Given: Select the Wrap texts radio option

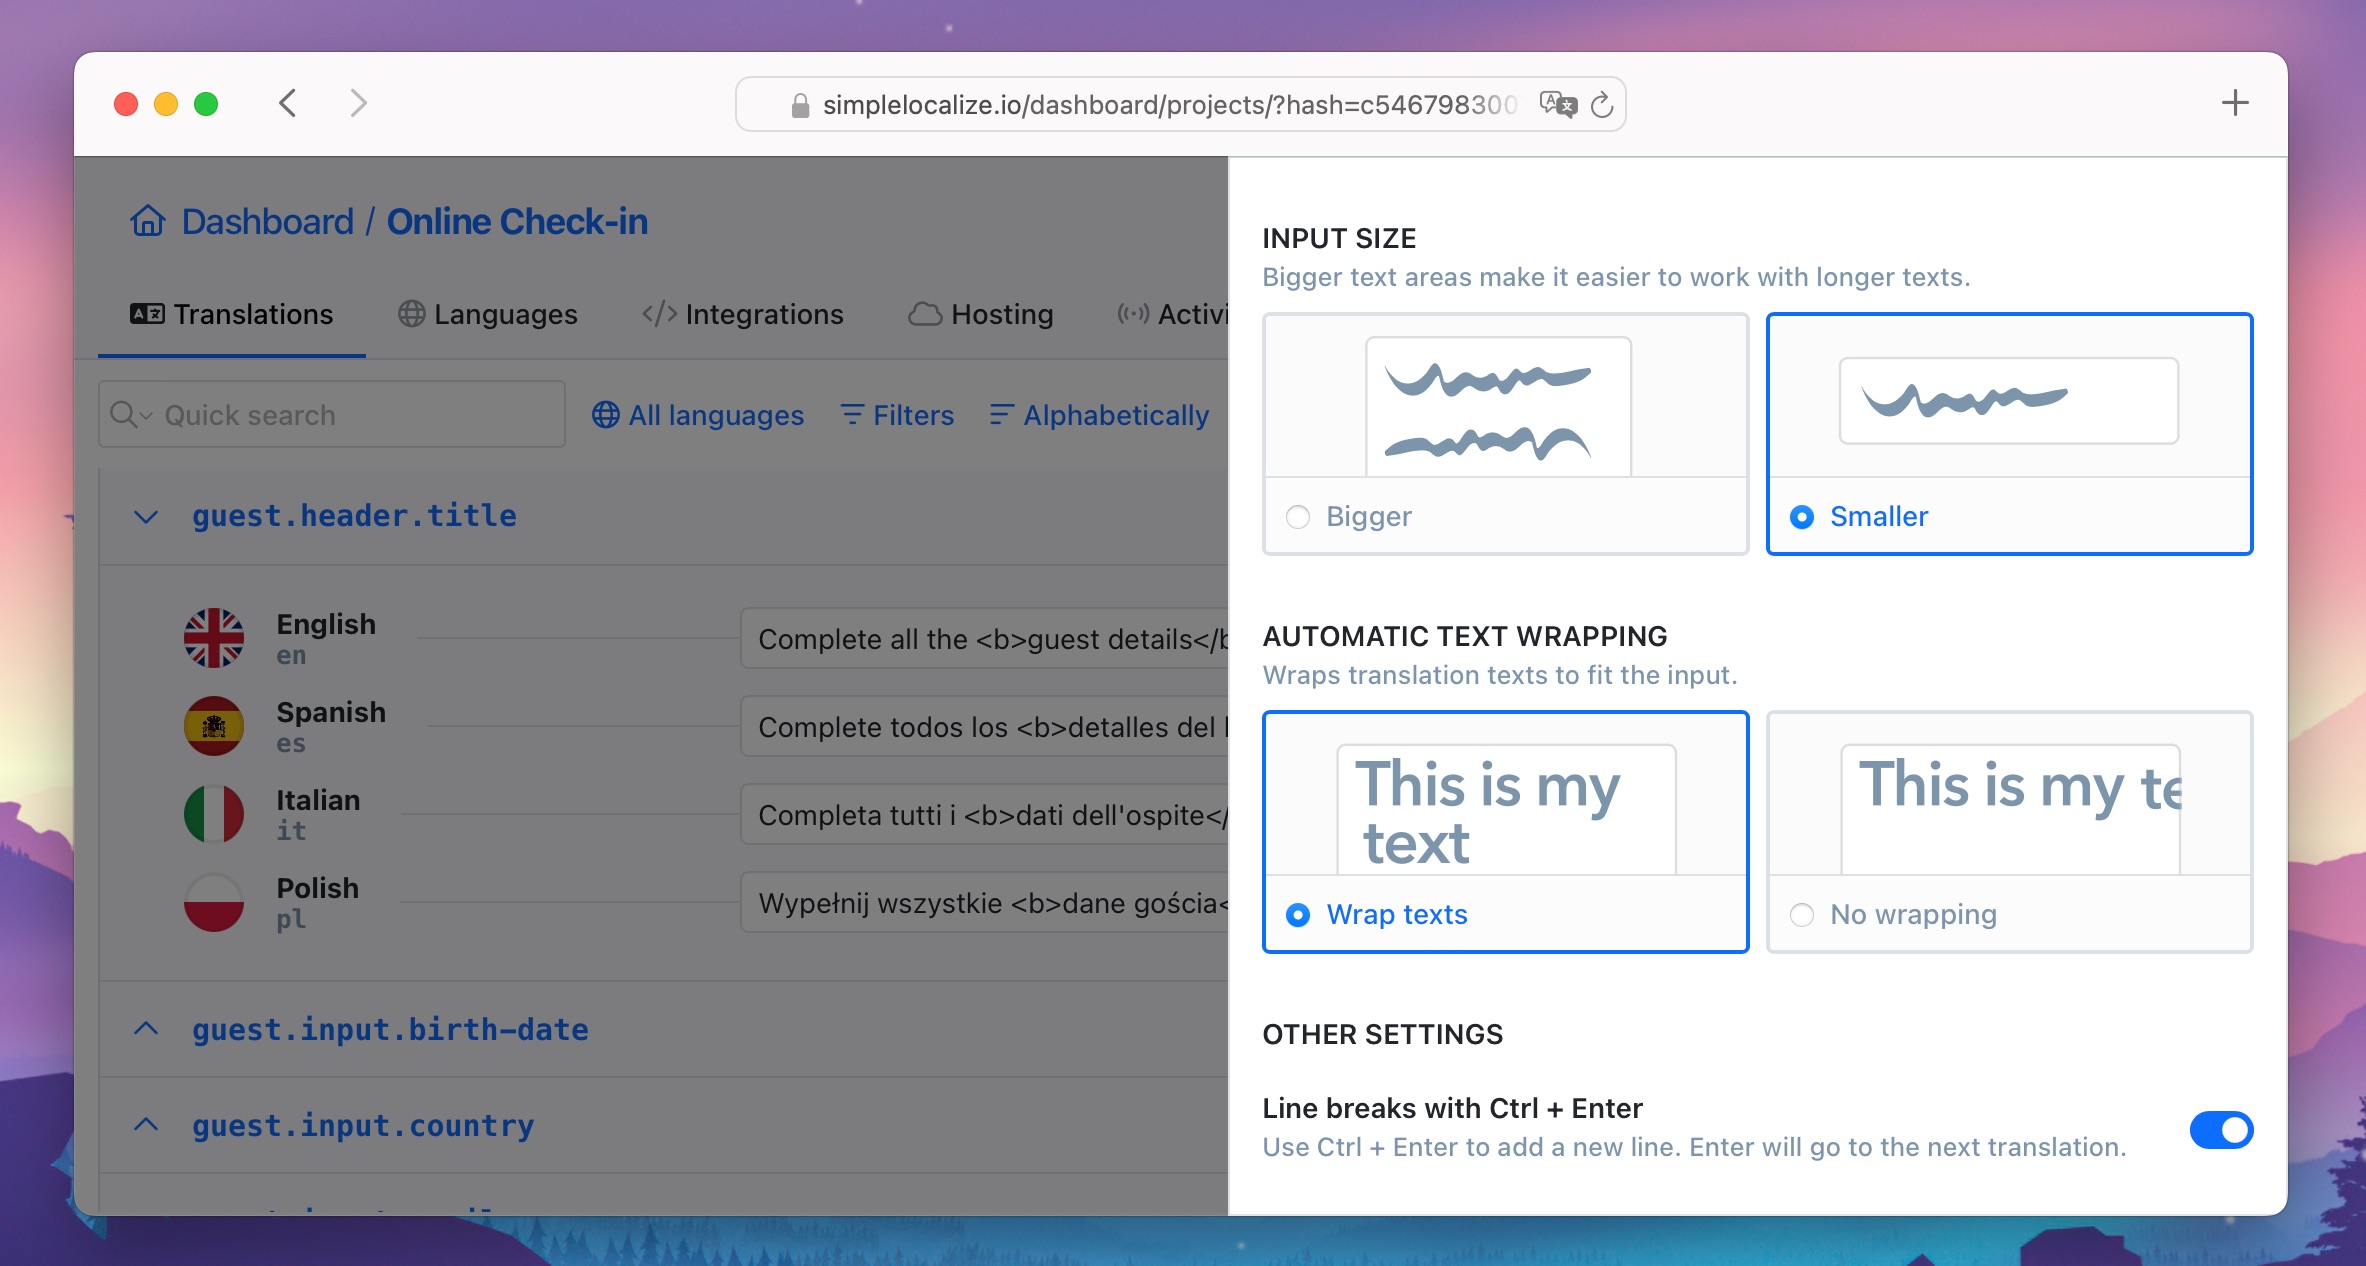Looking at the screenshot, I should tap(1298, 914).
